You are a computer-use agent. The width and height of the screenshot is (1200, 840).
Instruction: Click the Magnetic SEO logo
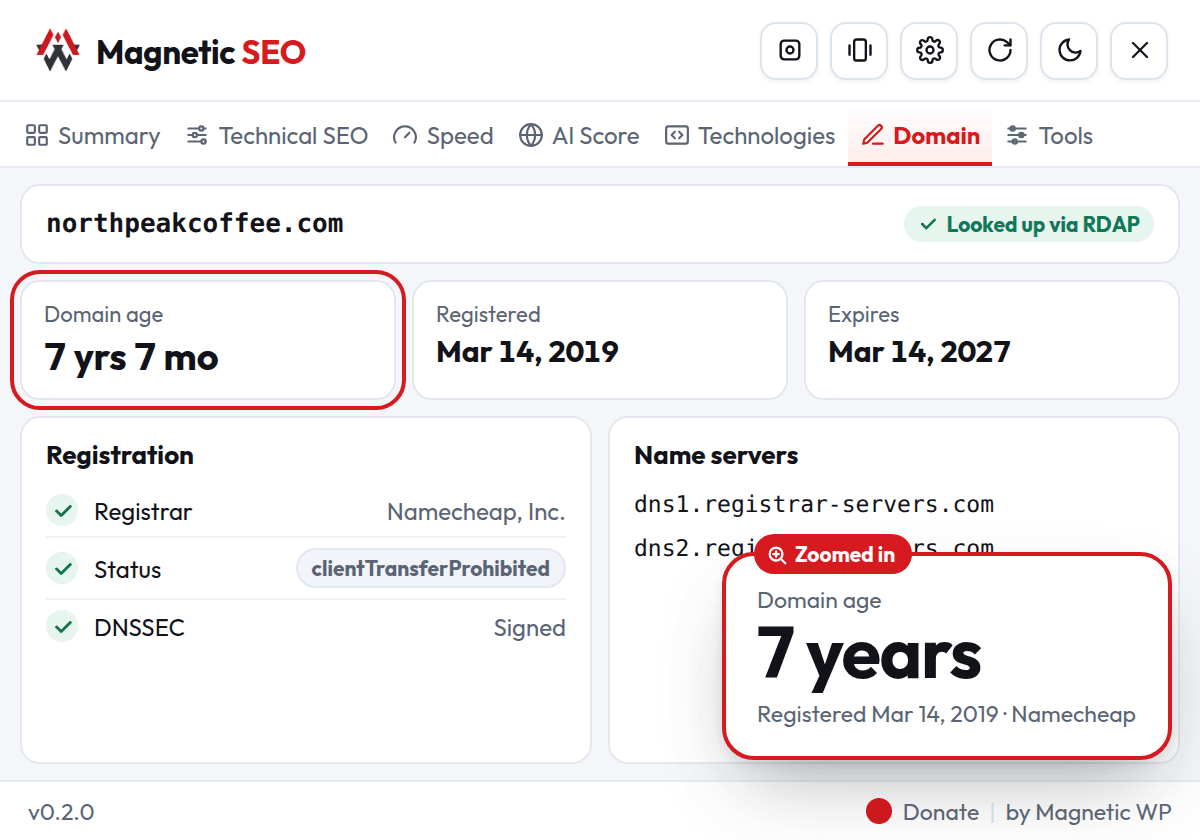point(171,51)
